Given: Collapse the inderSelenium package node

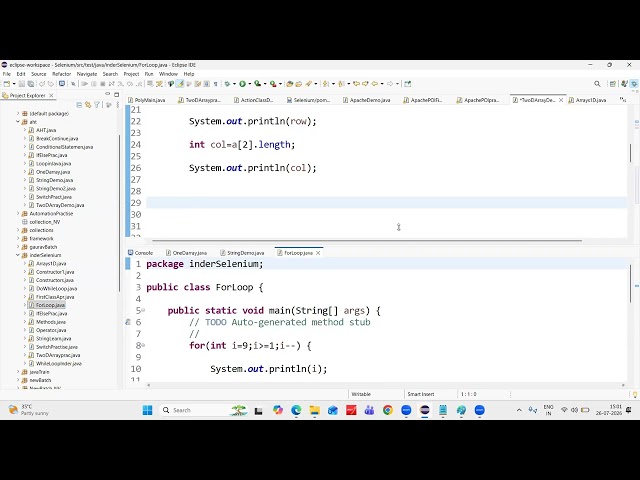Looking at the screenshot, I should click(18, 255).
